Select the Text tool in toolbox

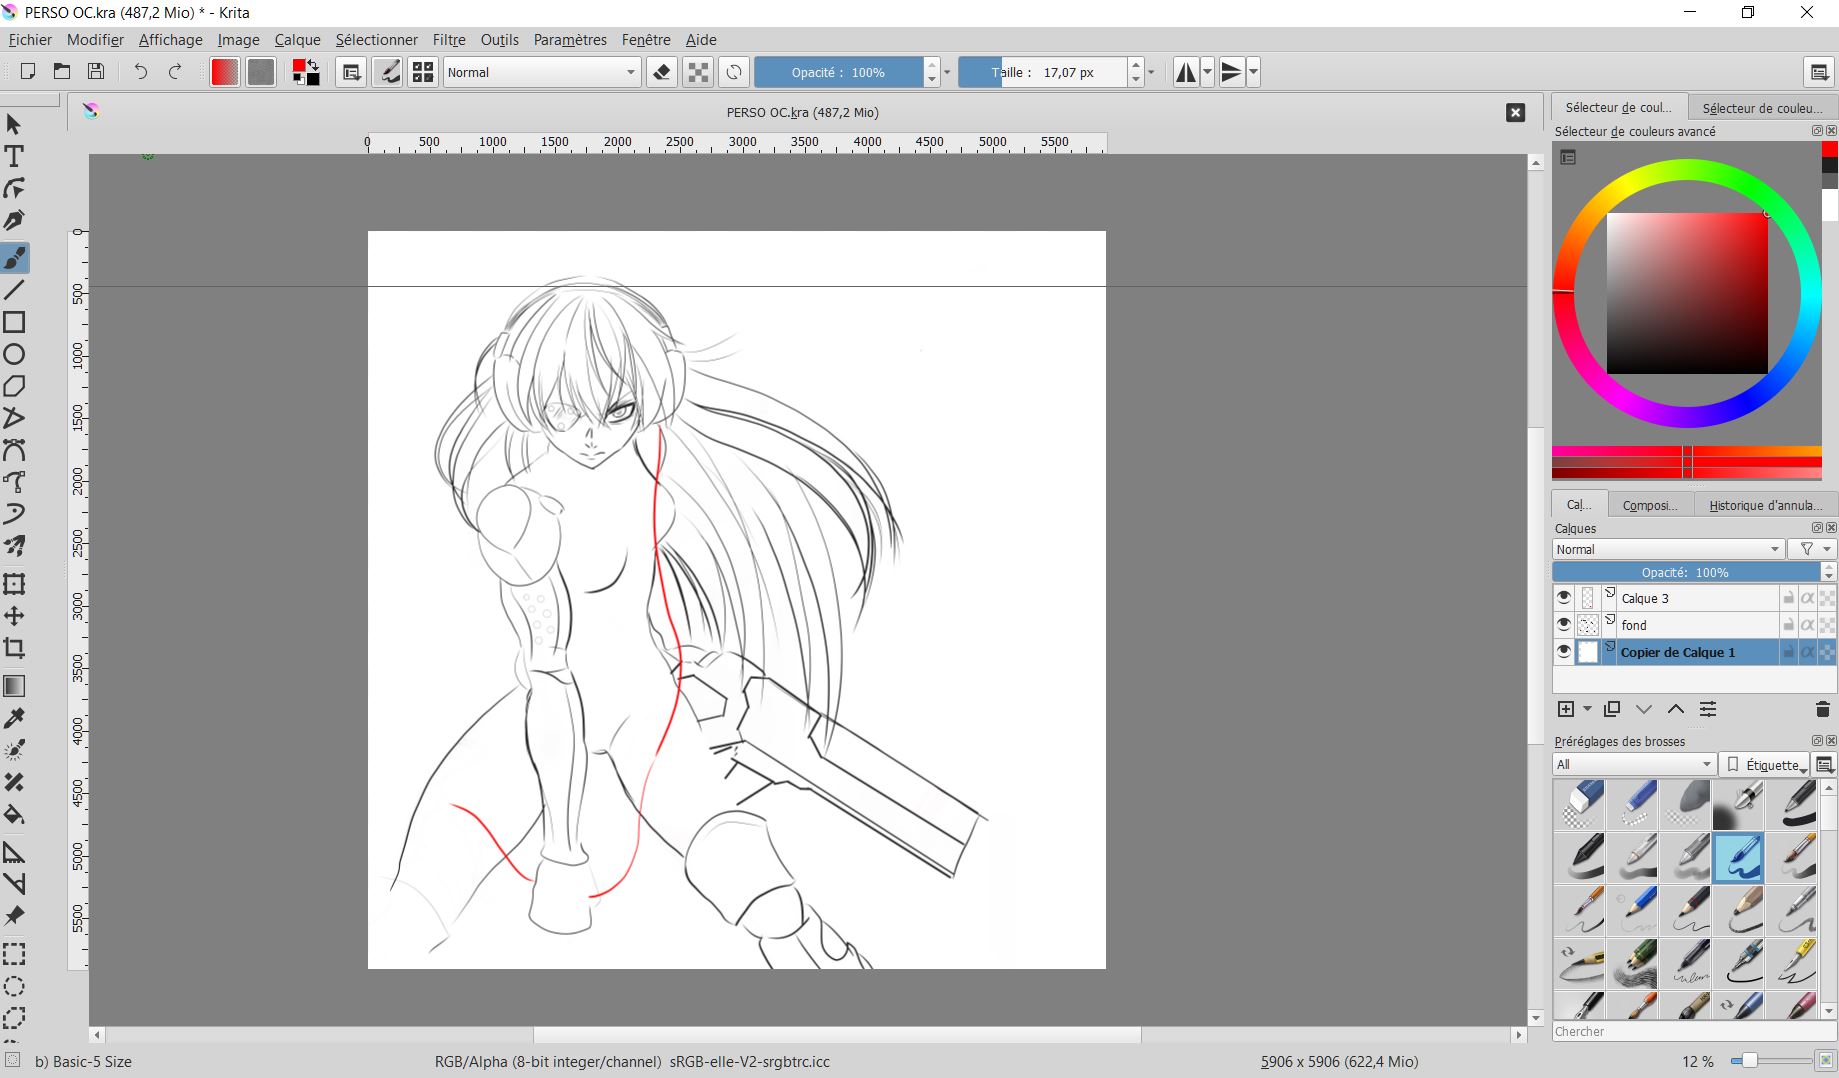[14, 157]
